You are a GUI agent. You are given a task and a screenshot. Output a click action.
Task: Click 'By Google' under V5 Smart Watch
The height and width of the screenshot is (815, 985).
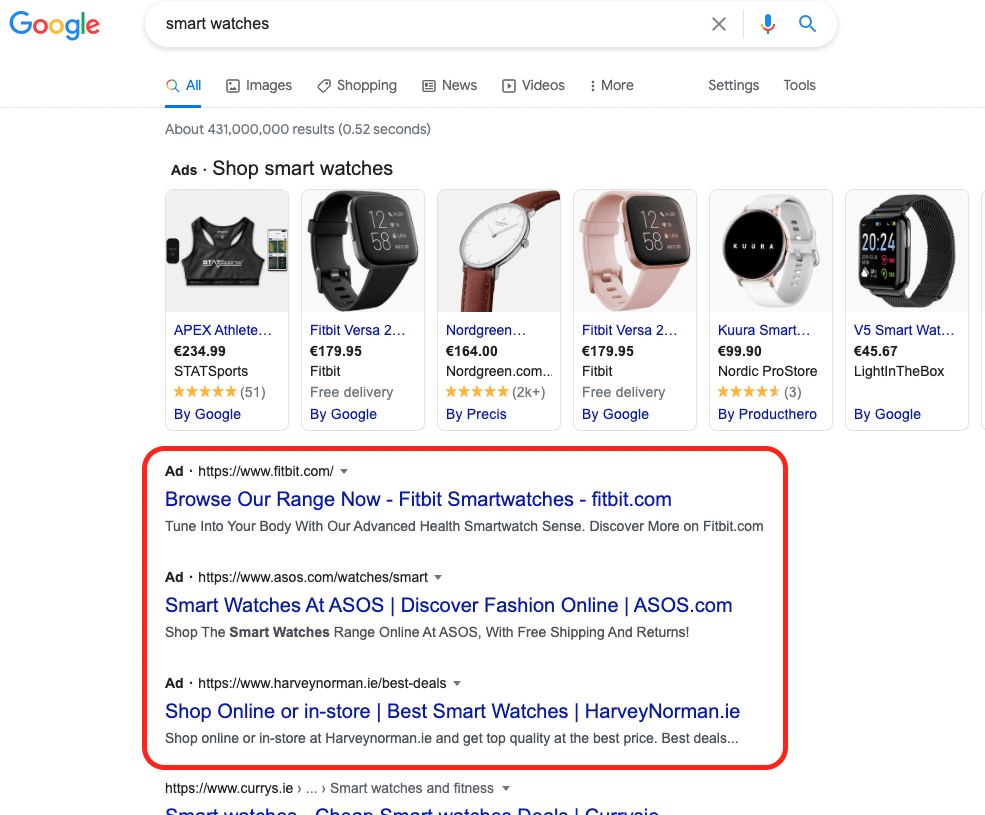[887, 414]
